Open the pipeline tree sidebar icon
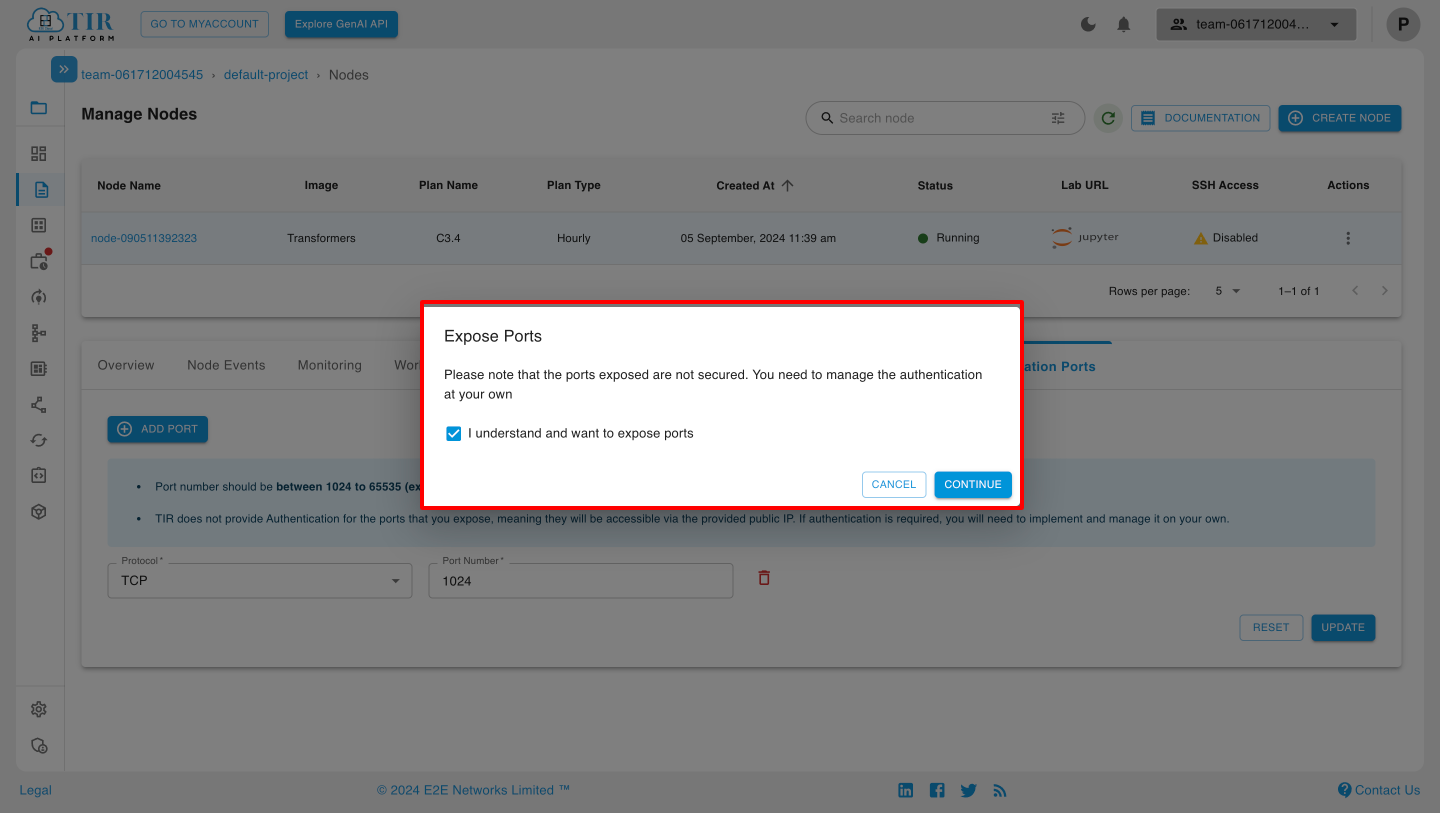This screenshot has width=1440, height=813. click(39, 333)
